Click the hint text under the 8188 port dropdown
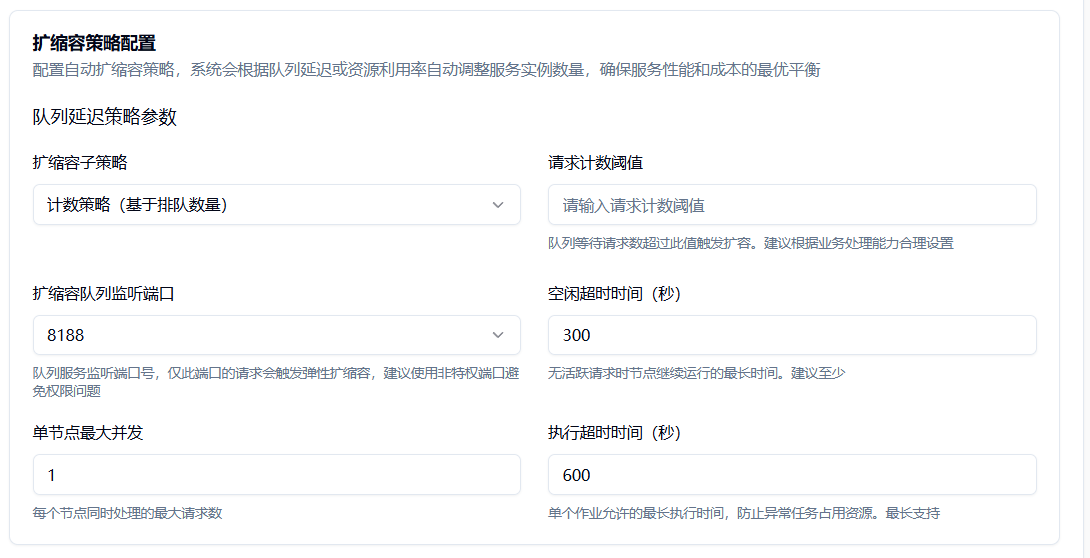The image size is (1090, 558). [x=276, y=382]
